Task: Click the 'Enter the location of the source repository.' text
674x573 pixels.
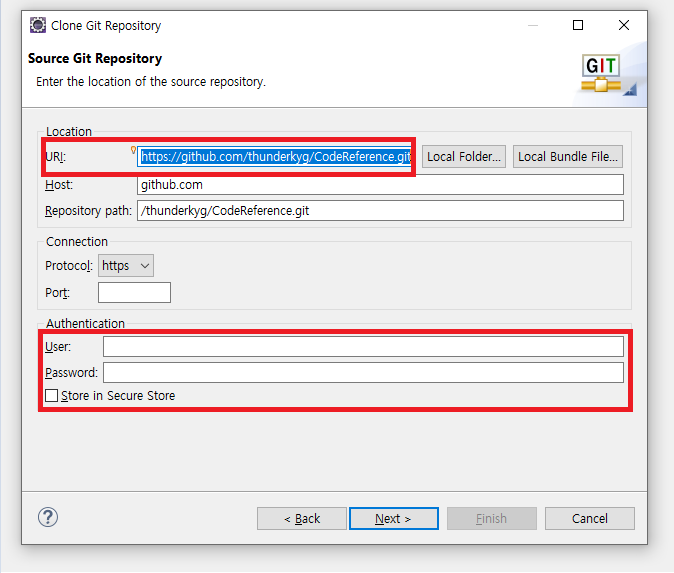Action: [151, 82]
